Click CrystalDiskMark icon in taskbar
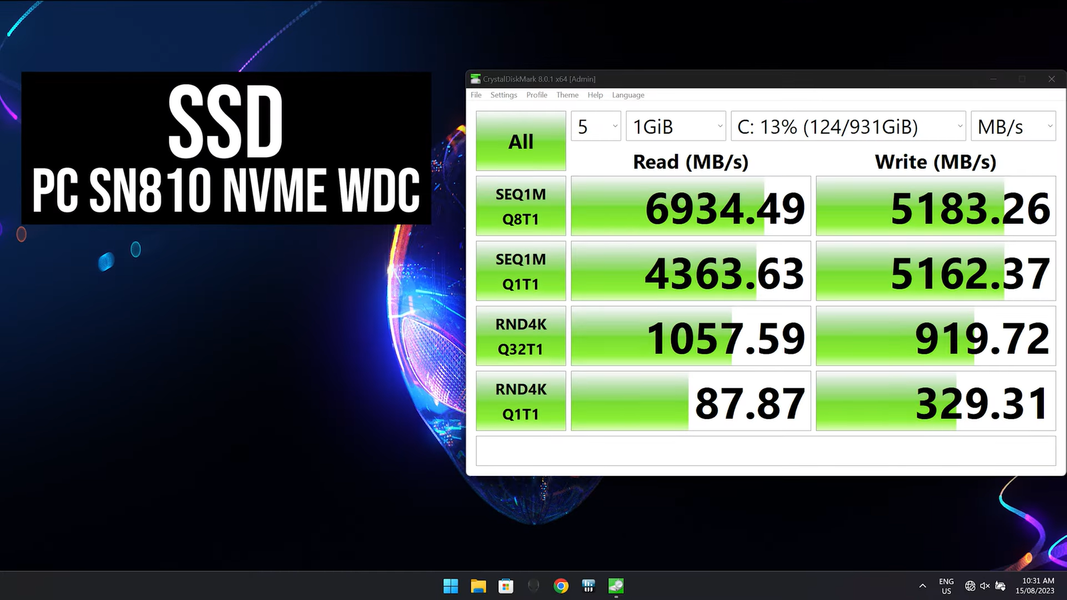The width and height of the screenshot is (1067, 600). pos(616,586)
